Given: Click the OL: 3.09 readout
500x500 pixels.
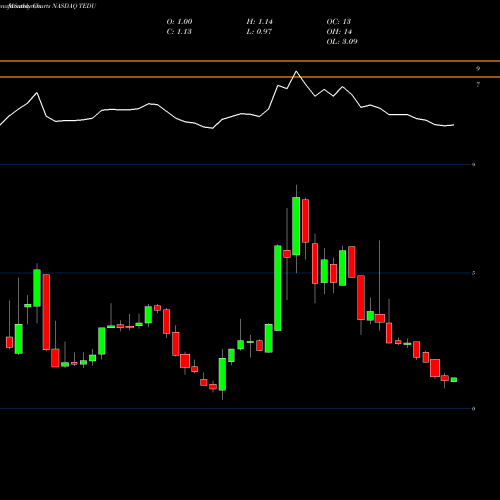Looking at the screenshot, I should click(342, 42).
